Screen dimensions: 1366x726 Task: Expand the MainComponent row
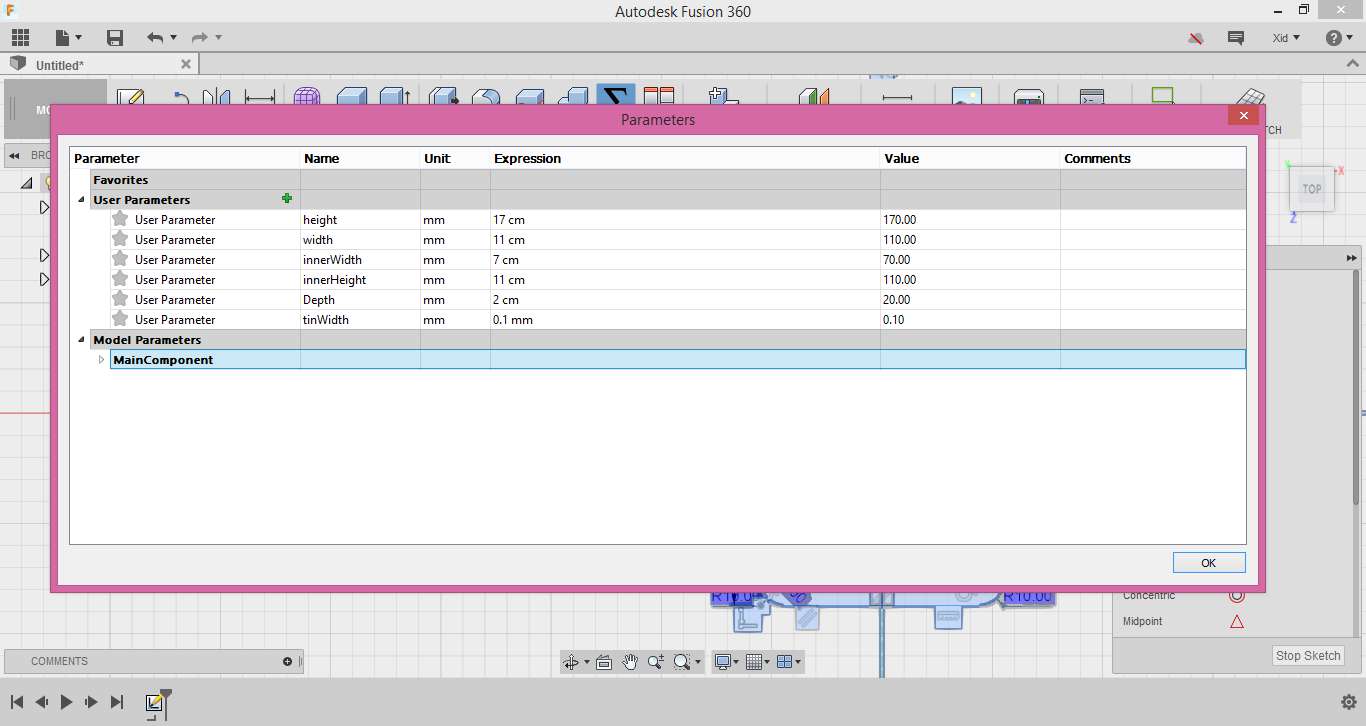point(101,360)
